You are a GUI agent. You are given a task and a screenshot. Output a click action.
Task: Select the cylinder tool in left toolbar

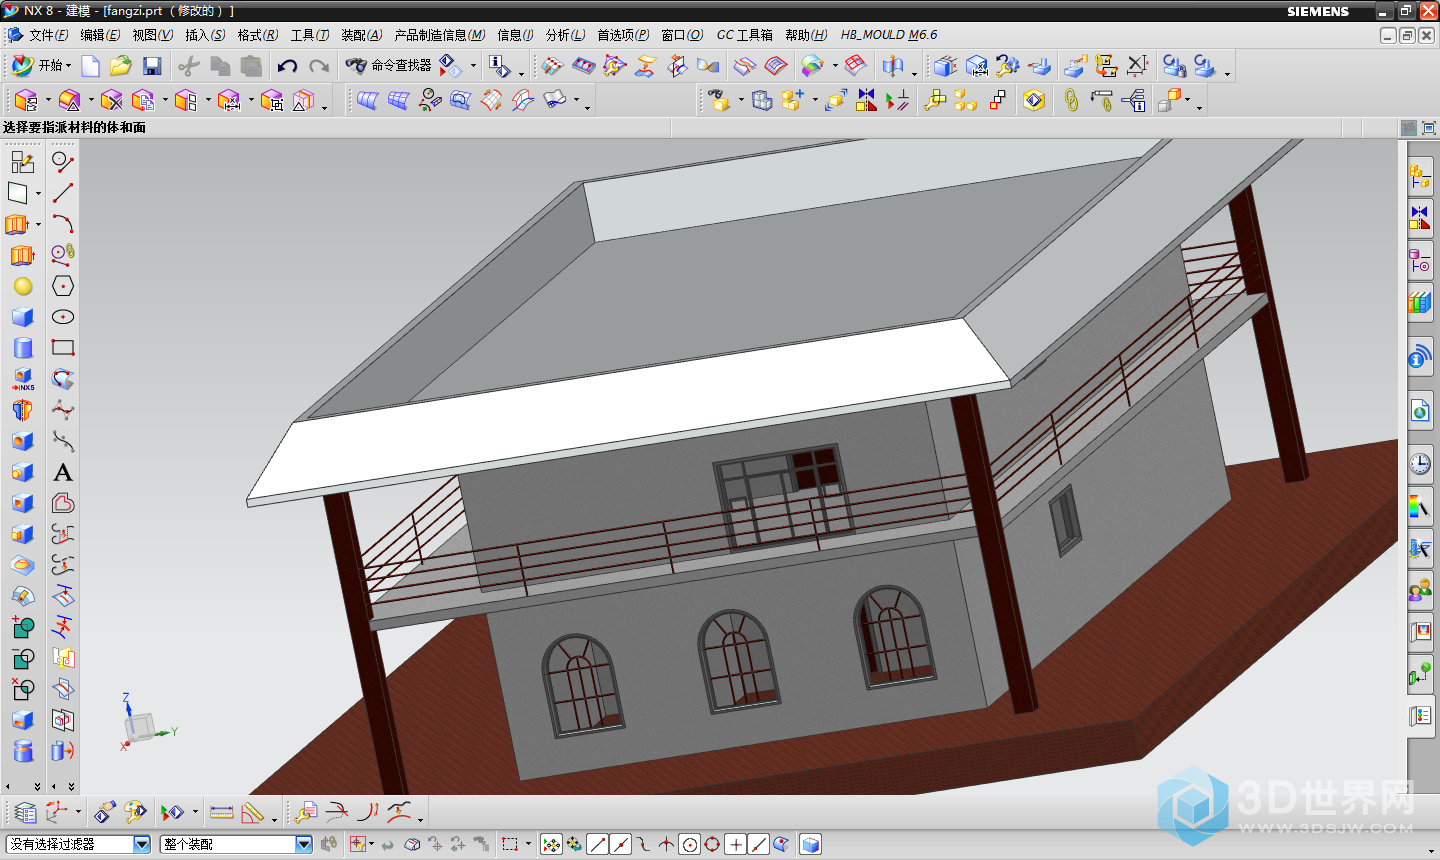(23, 348)
